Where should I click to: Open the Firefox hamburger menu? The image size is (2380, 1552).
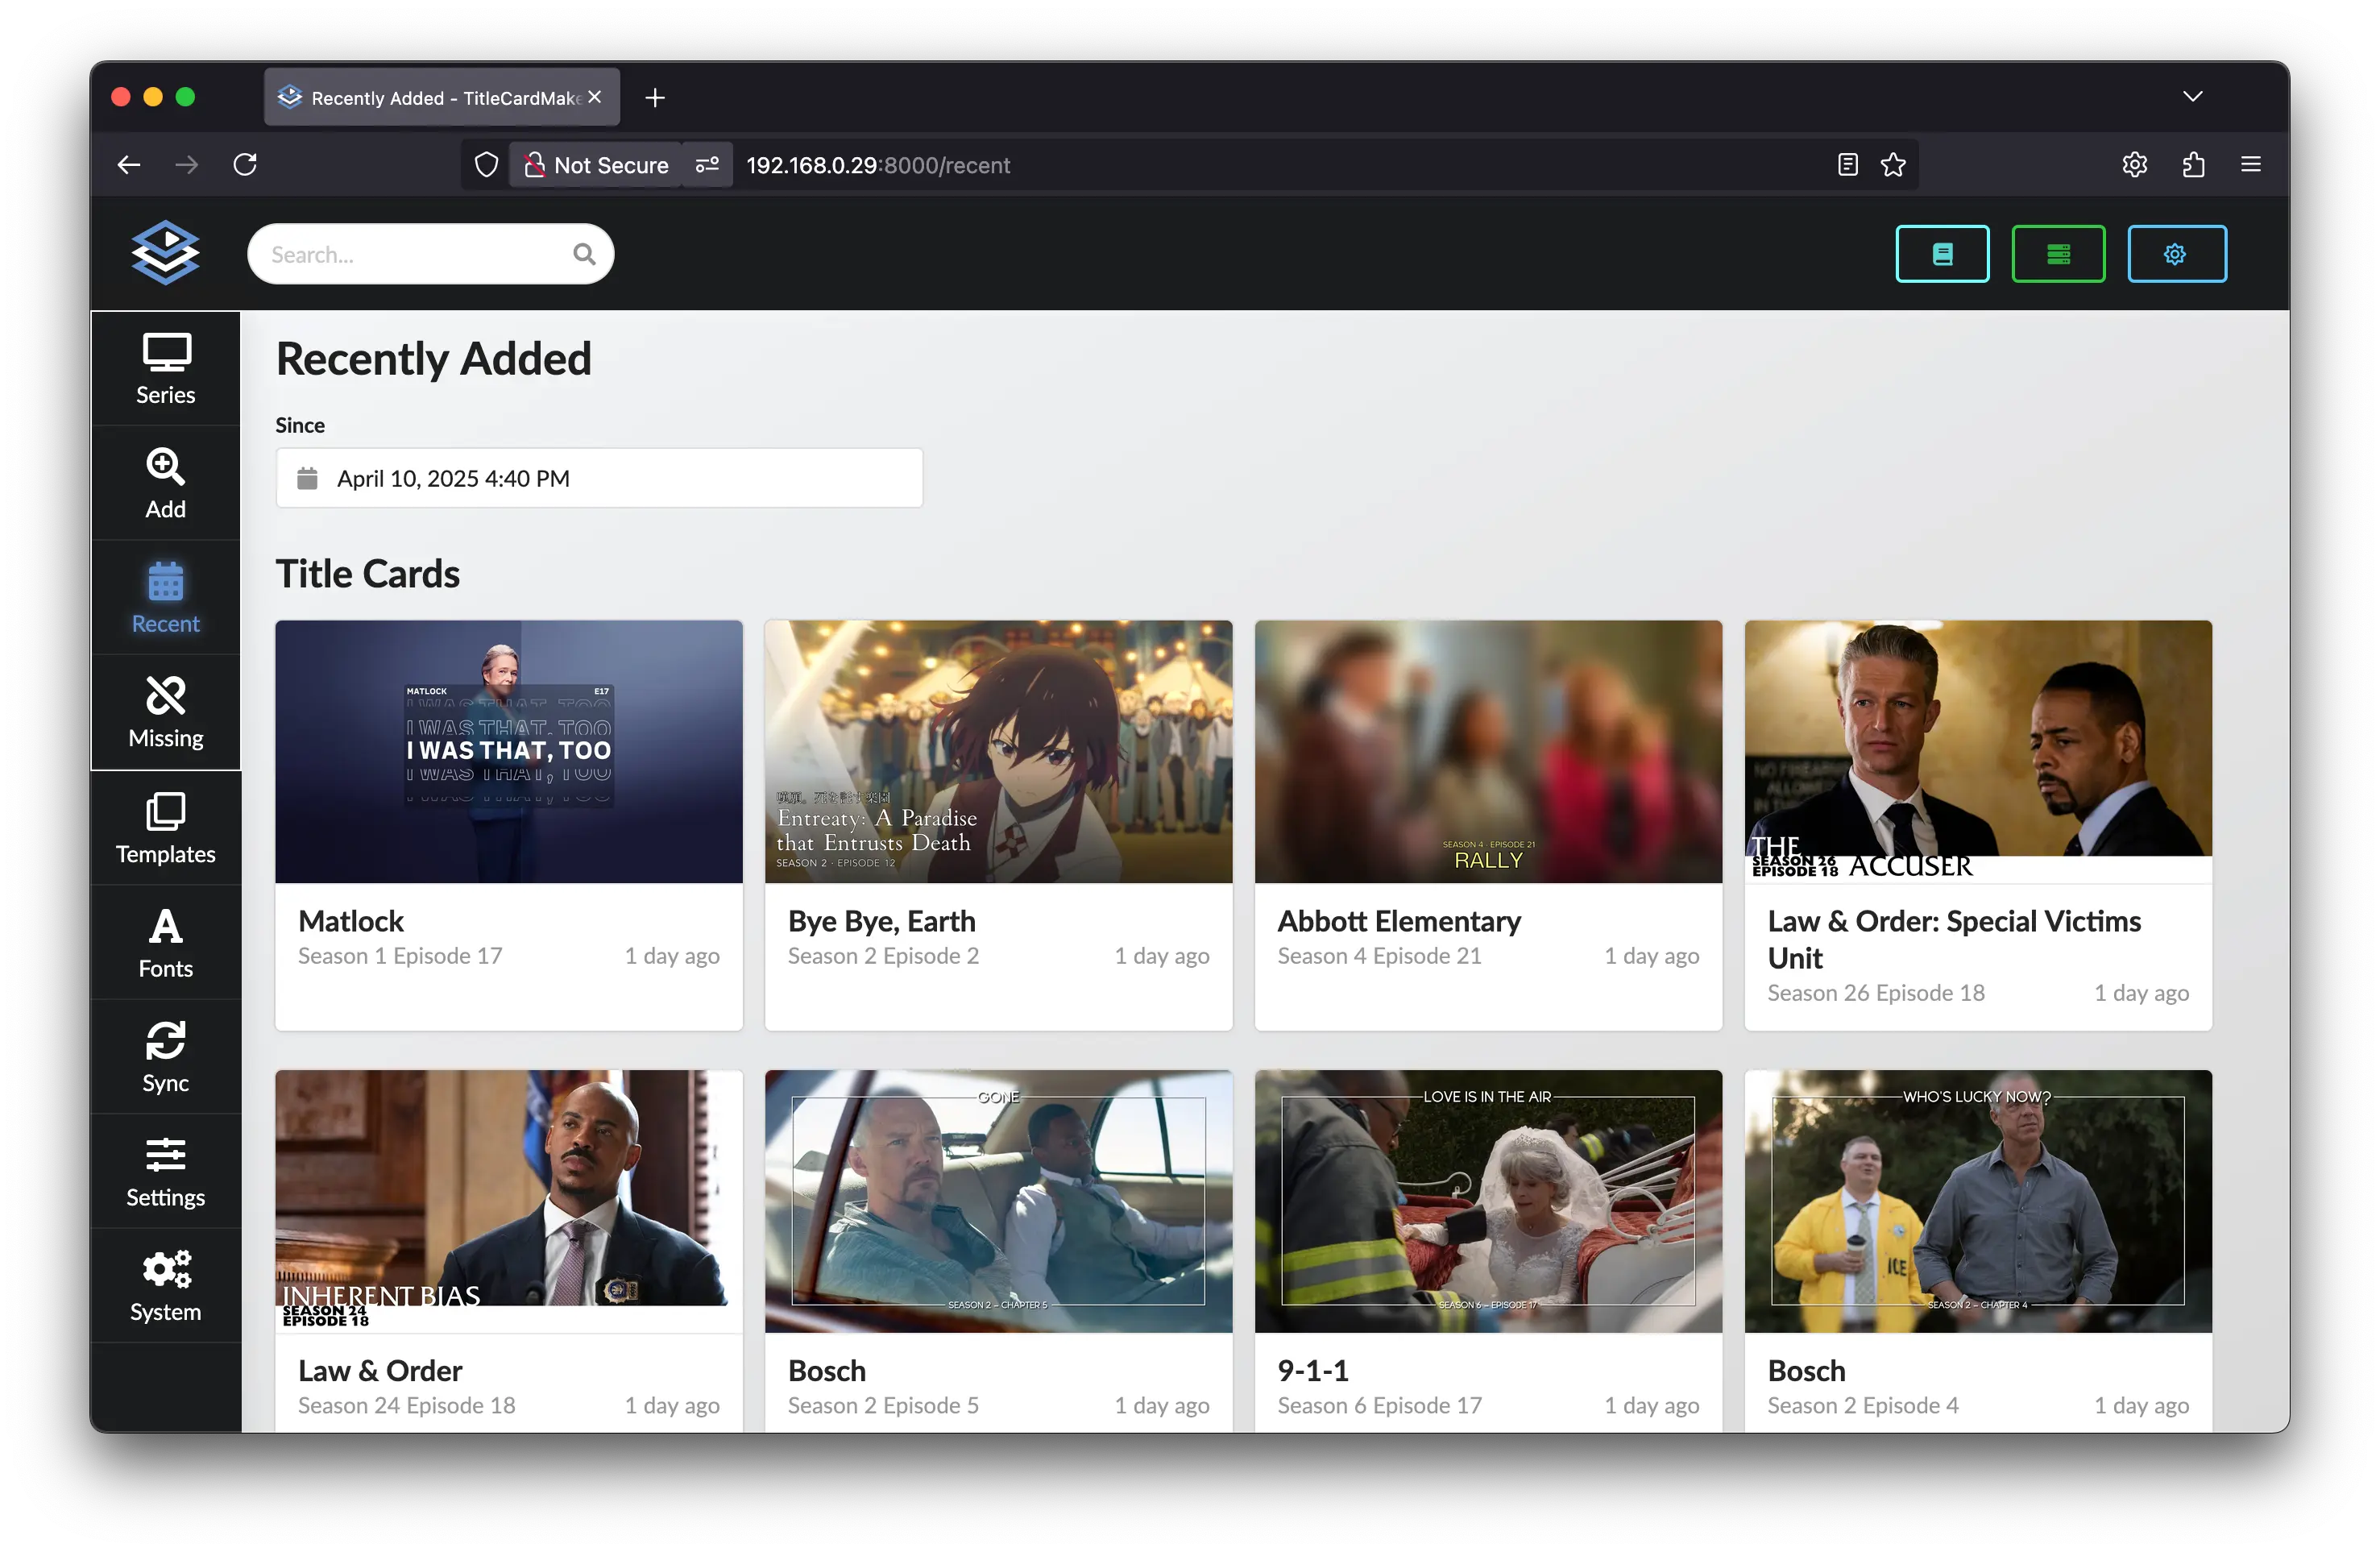pyautogui.click(x=2250, y=165)
